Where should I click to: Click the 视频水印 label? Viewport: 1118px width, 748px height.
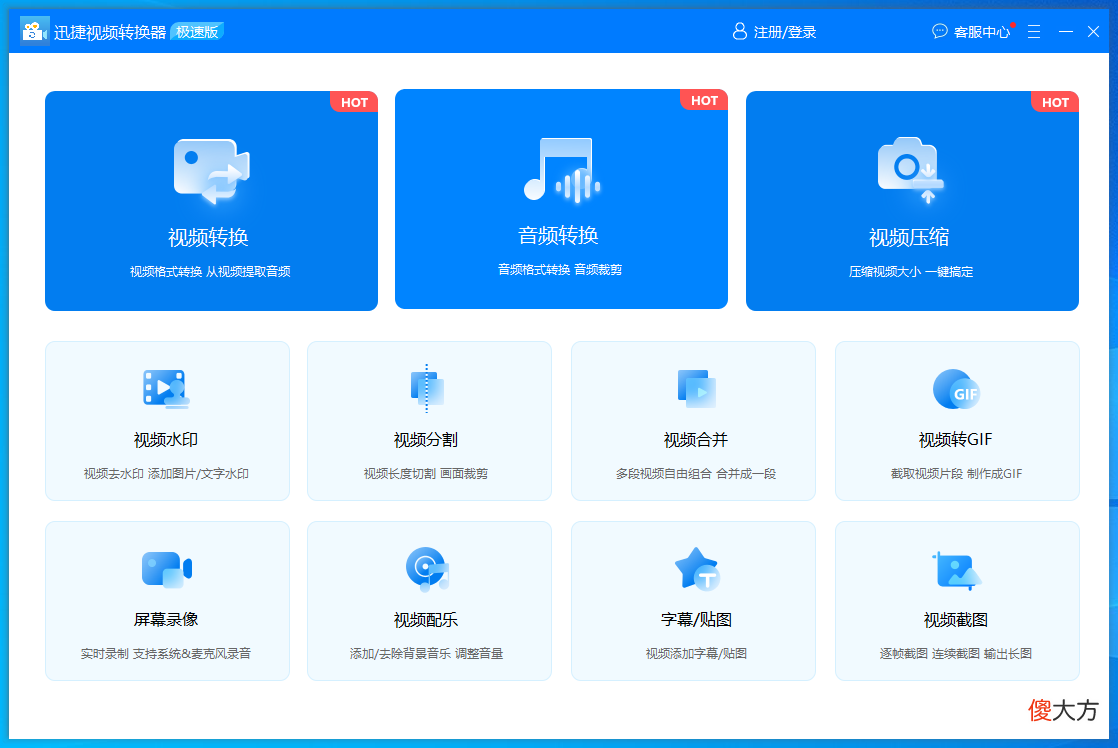tap(166, 440)
